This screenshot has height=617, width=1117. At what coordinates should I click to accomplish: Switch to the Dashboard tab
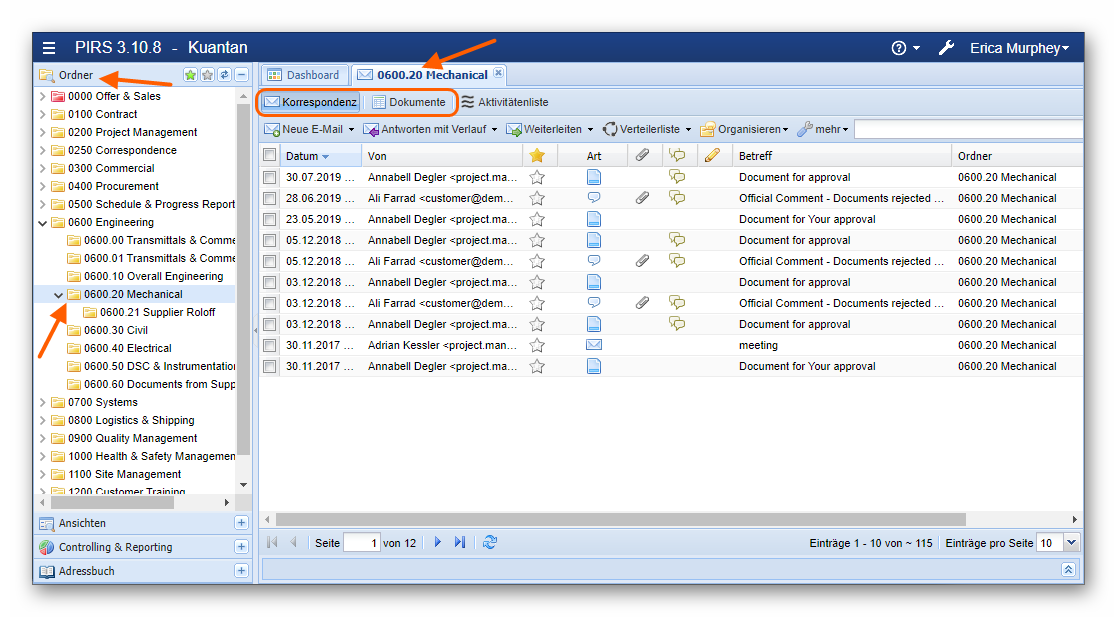[x=304, y=75]
